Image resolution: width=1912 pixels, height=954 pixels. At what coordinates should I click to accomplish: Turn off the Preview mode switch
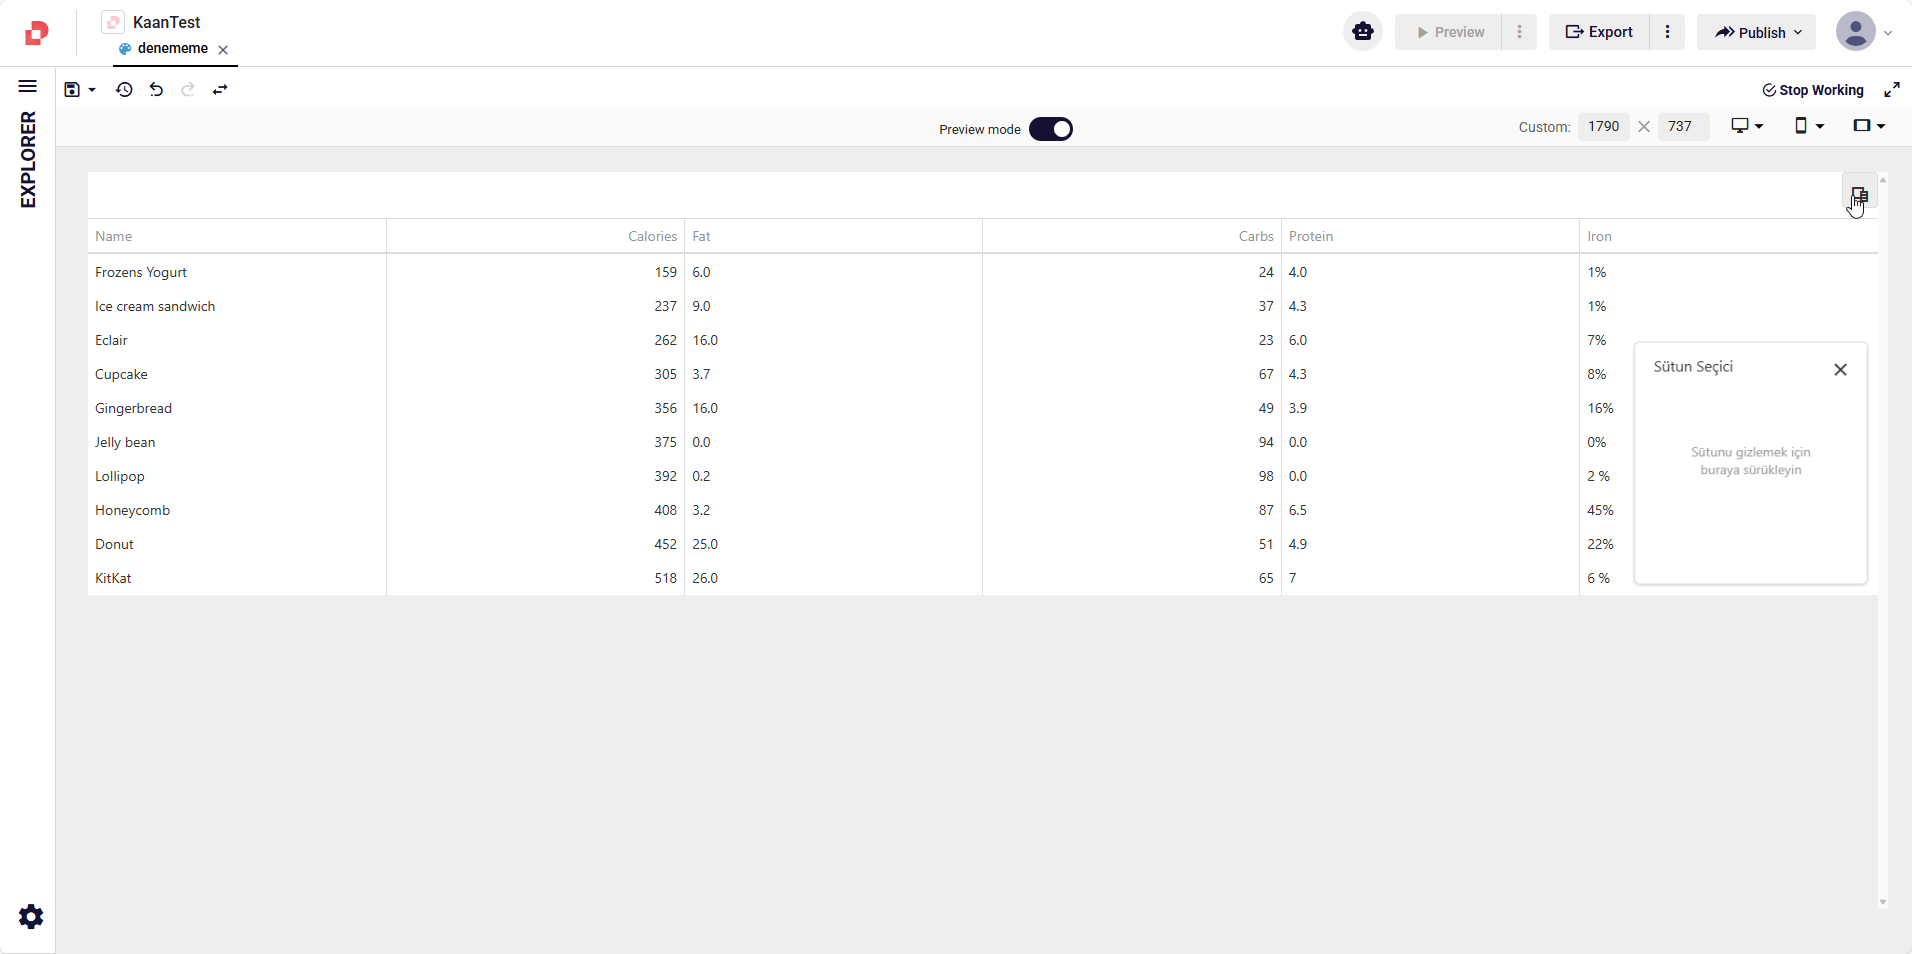1050,129
